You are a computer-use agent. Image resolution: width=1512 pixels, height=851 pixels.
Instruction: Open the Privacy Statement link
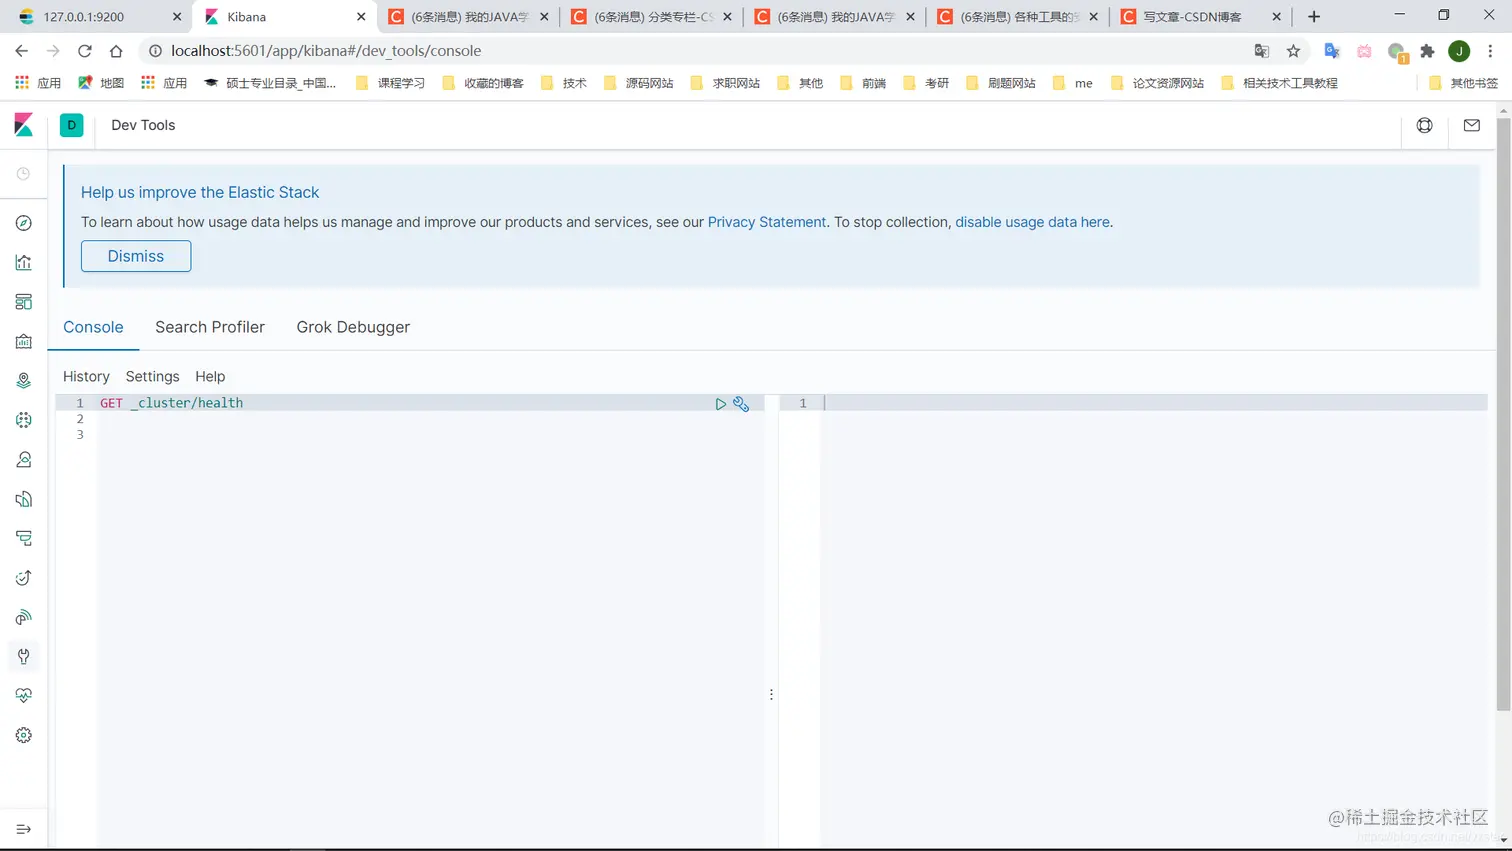coord(767,222)
